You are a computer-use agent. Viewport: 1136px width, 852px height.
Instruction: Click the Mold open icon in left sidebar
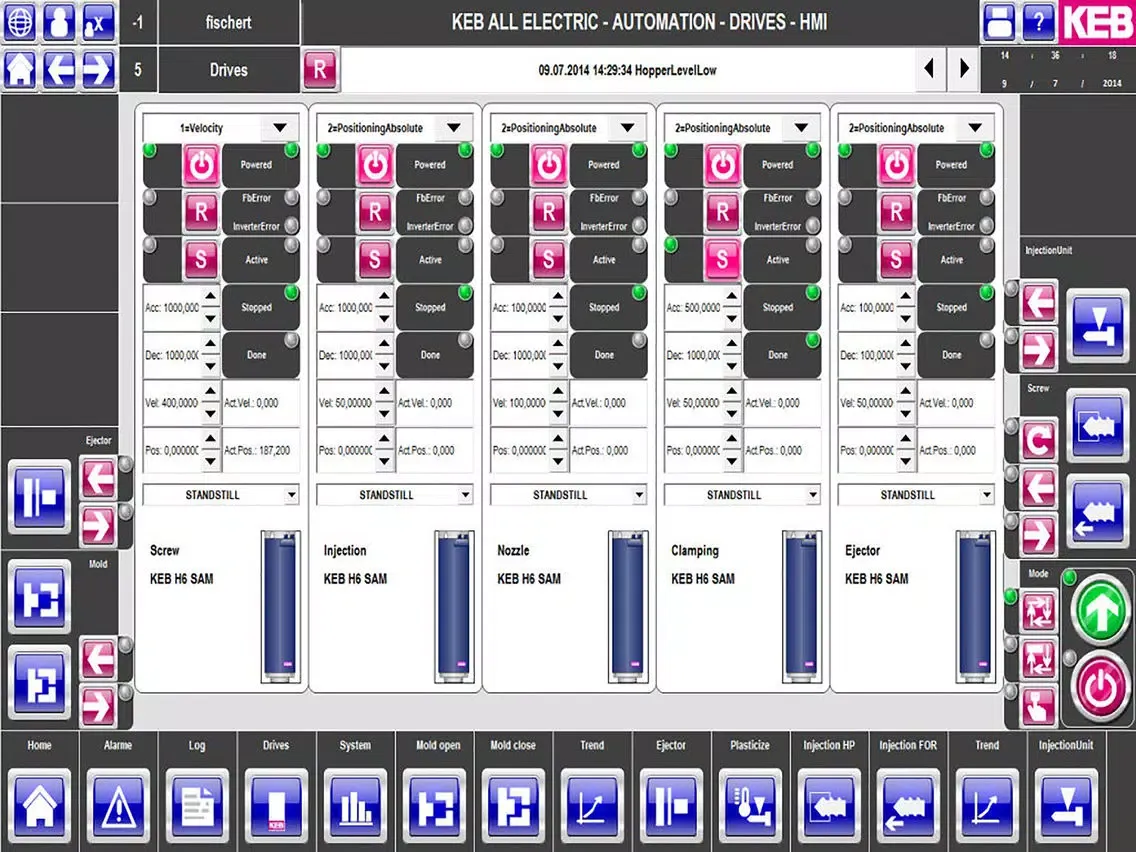pyautogui.click(x=40, y=596)
